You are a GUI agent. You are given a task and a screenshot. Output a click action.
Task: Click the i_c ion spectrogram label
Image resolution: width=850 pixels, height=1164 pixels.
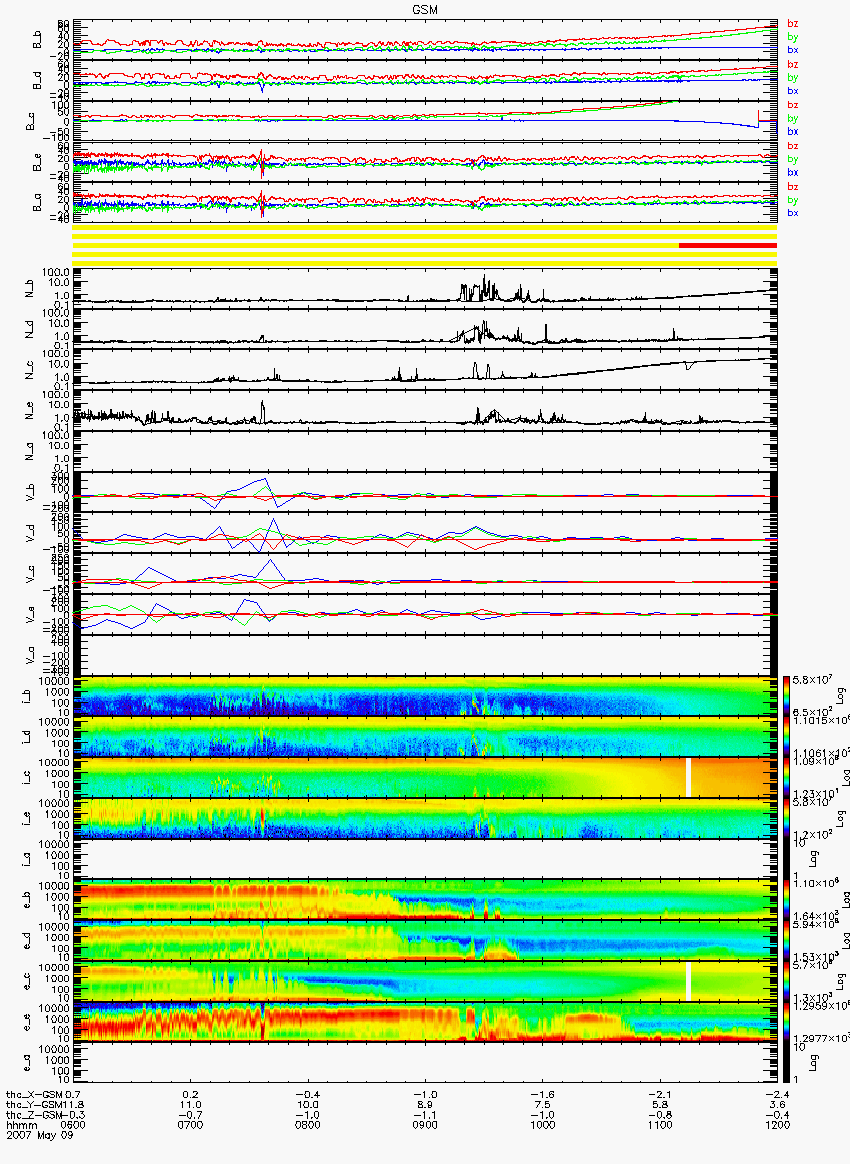pyautogui.click(x=26, y=777)
